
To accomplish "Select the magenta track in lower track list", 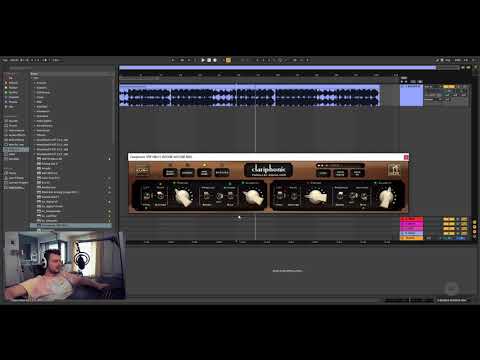I will click(x=411, y=224).
